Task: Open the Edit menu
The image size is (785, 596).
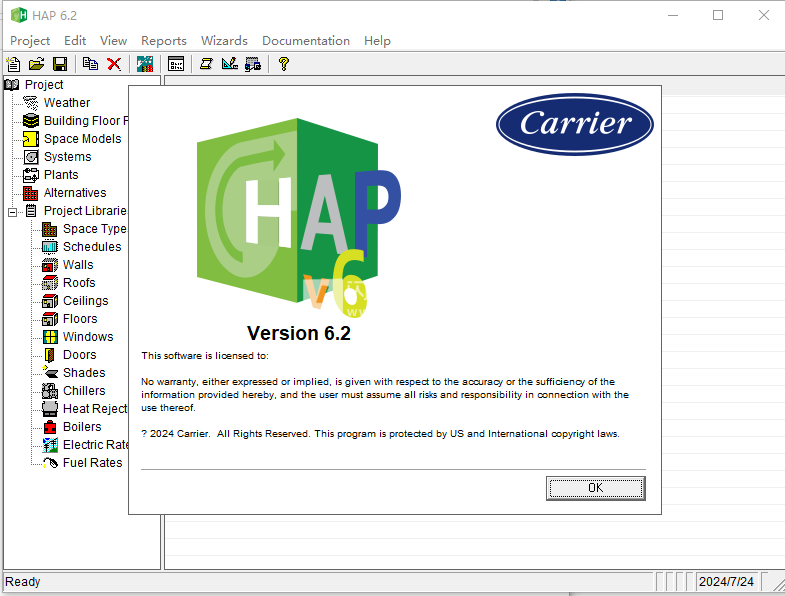Action: [75, 41]
